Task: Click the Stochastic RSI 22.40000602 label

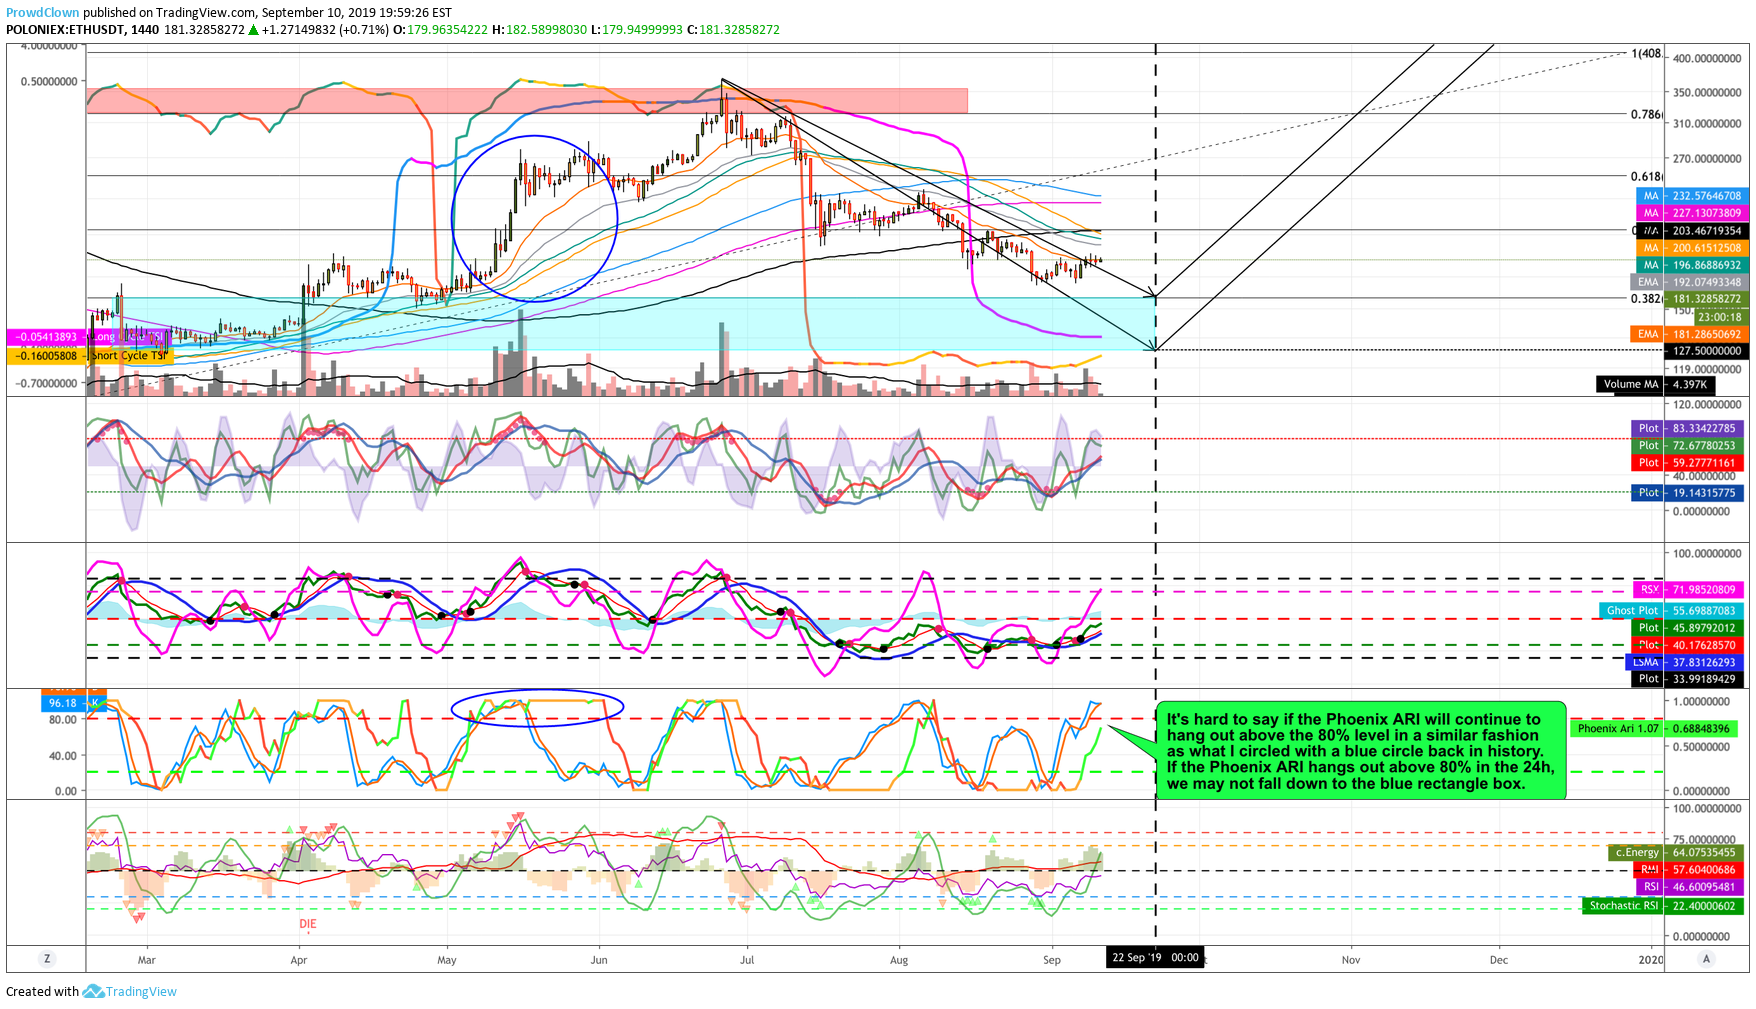Action: [x=1665, y=905]
